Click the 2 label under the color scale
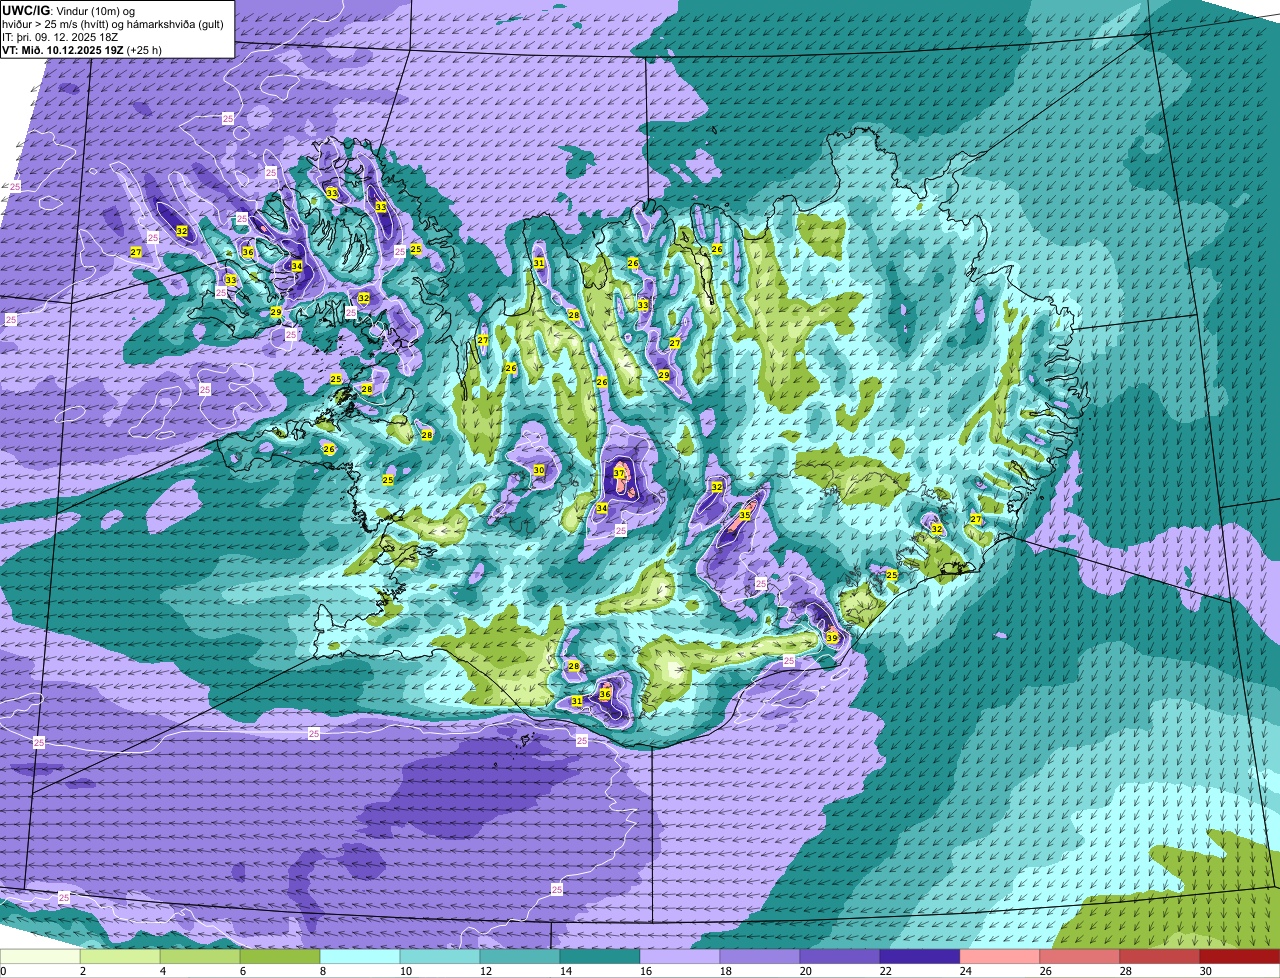The height and width of the screenshot is (978, 1280). [x=82, y=971]
